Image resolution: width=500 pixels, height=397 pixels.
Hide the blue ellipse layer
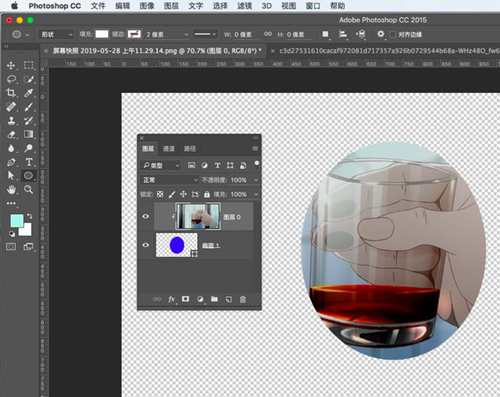[146, 245]
